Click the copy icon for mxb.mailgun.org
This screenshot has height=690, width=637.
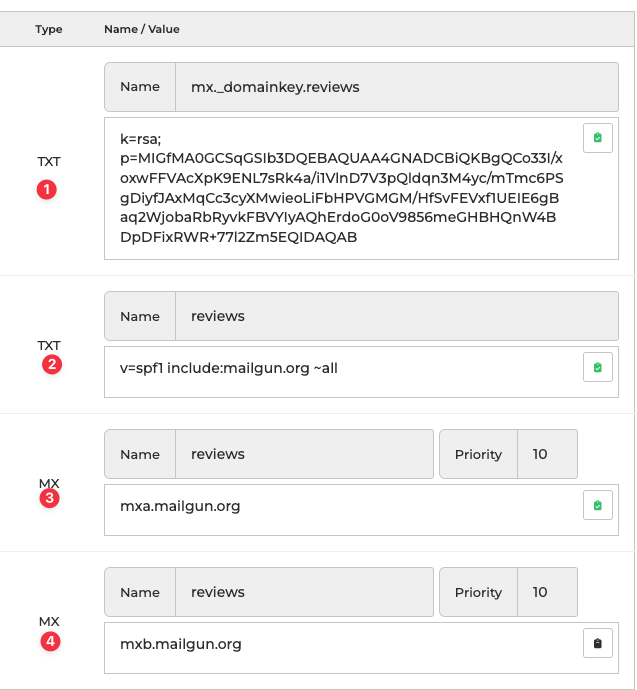[597, 644]
